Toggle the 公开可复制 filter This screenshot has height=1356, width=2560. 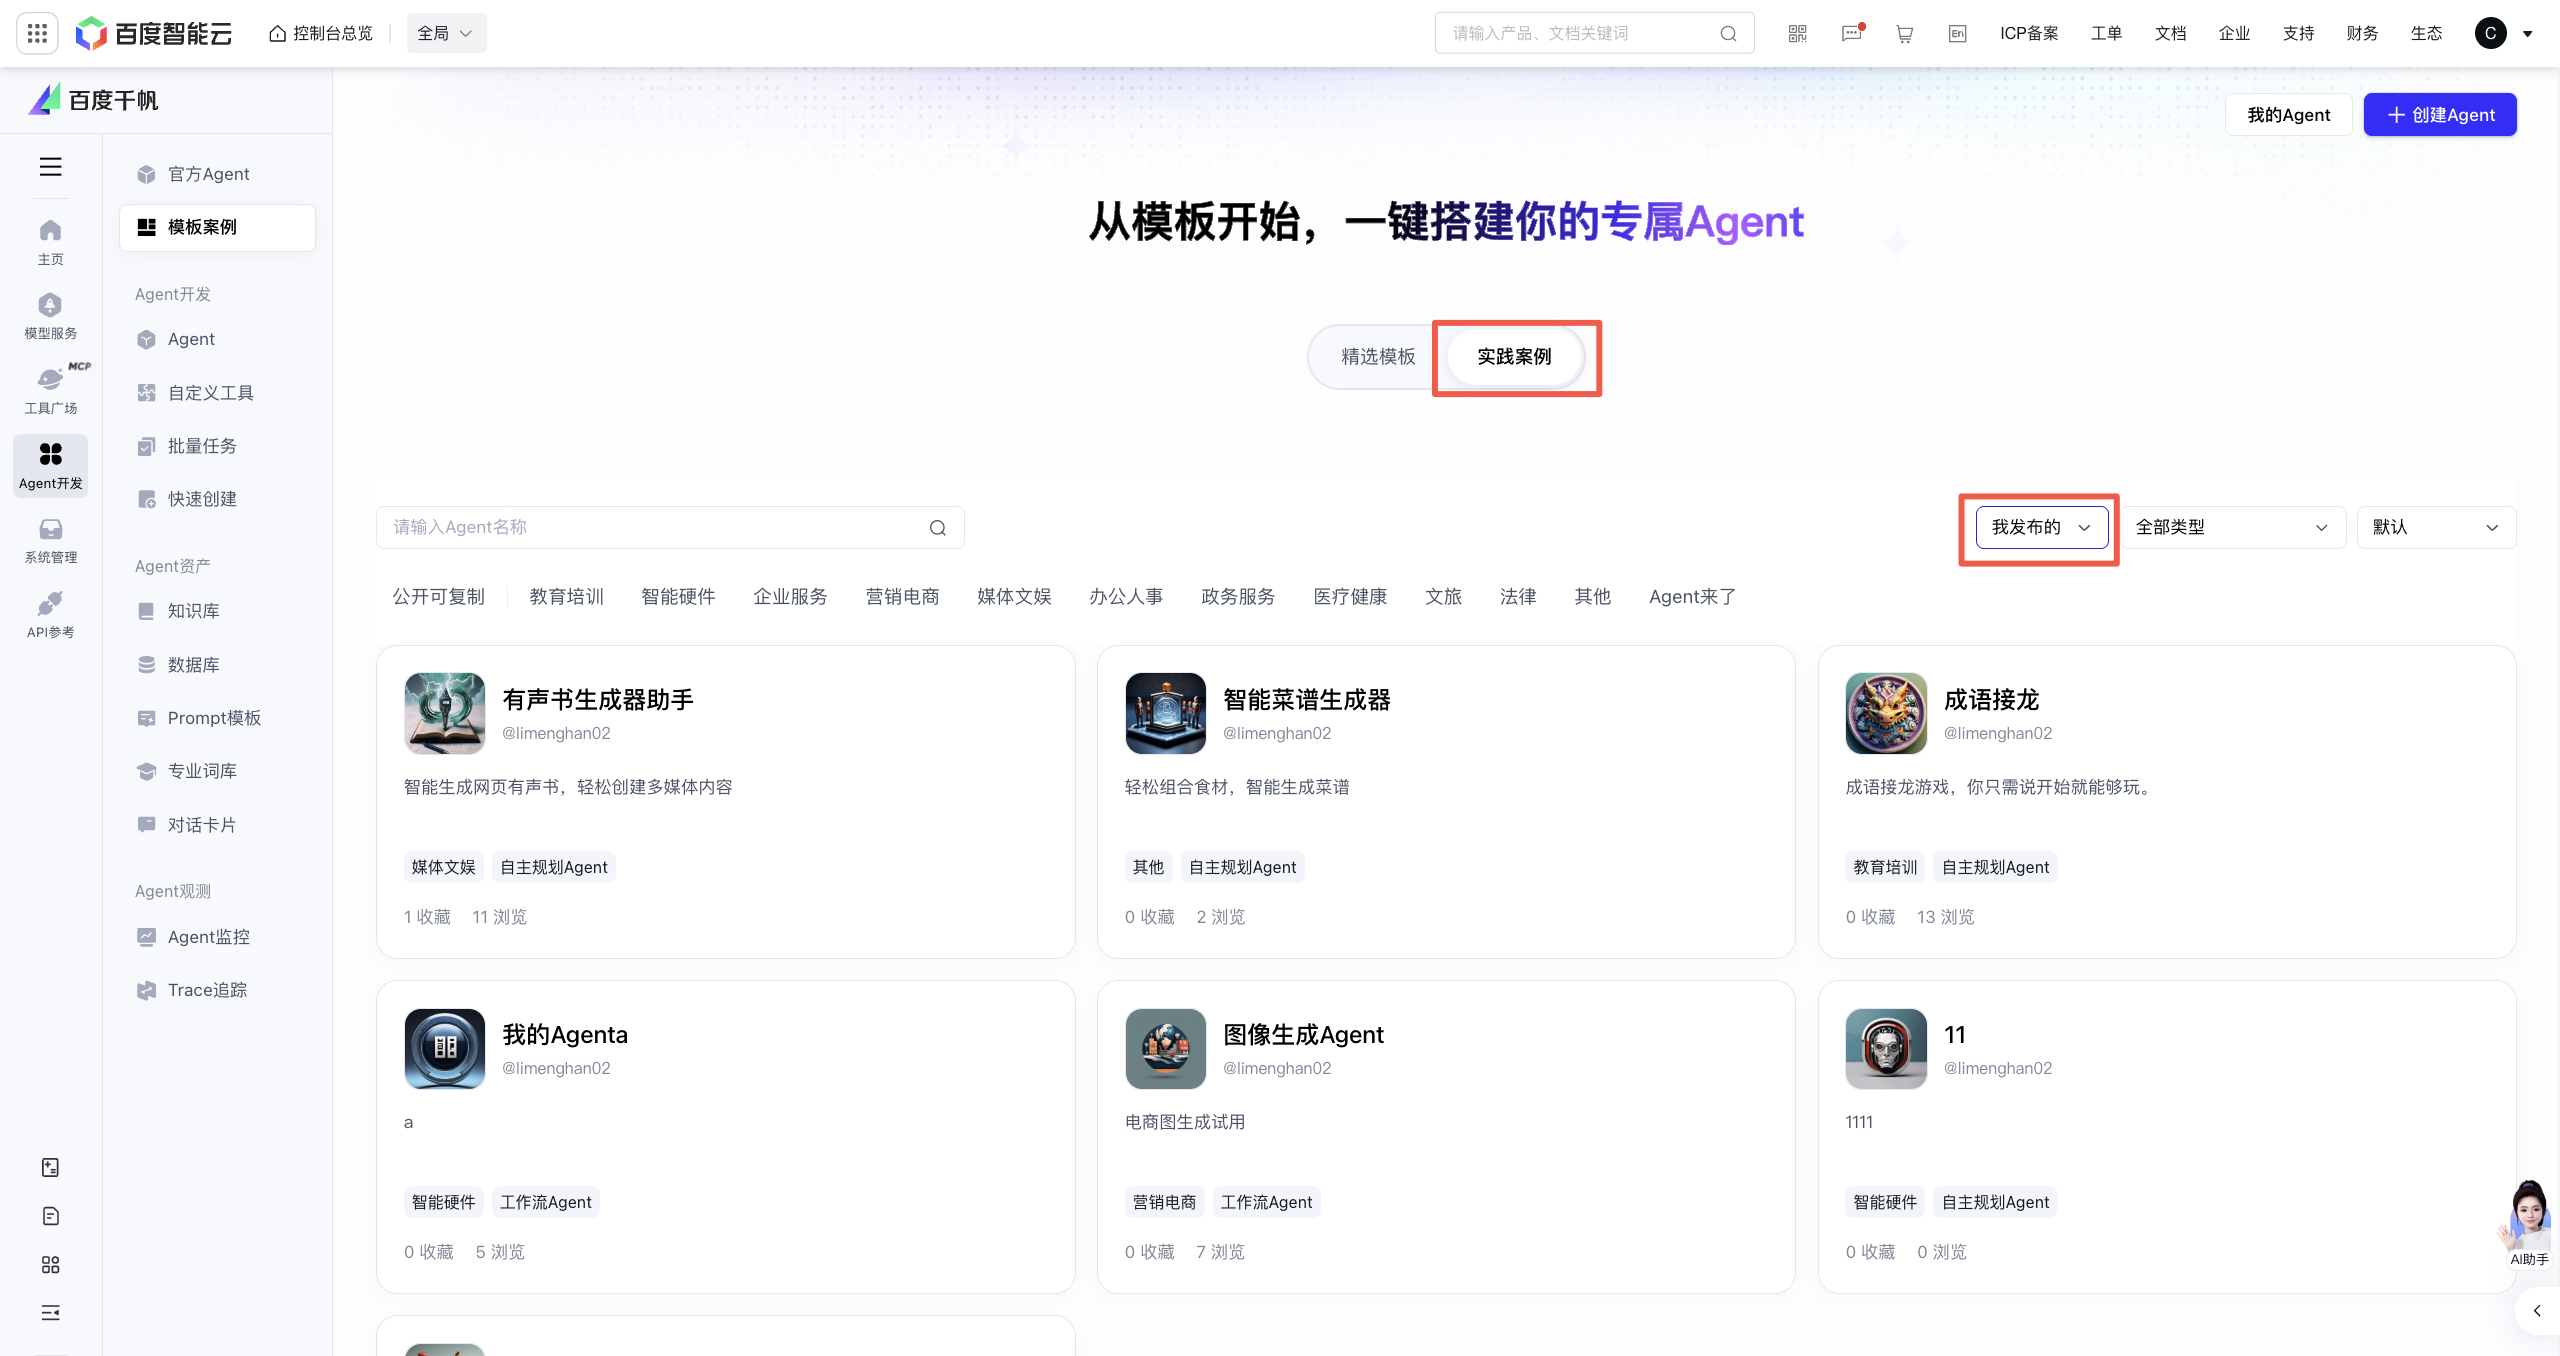click(438, 596)
